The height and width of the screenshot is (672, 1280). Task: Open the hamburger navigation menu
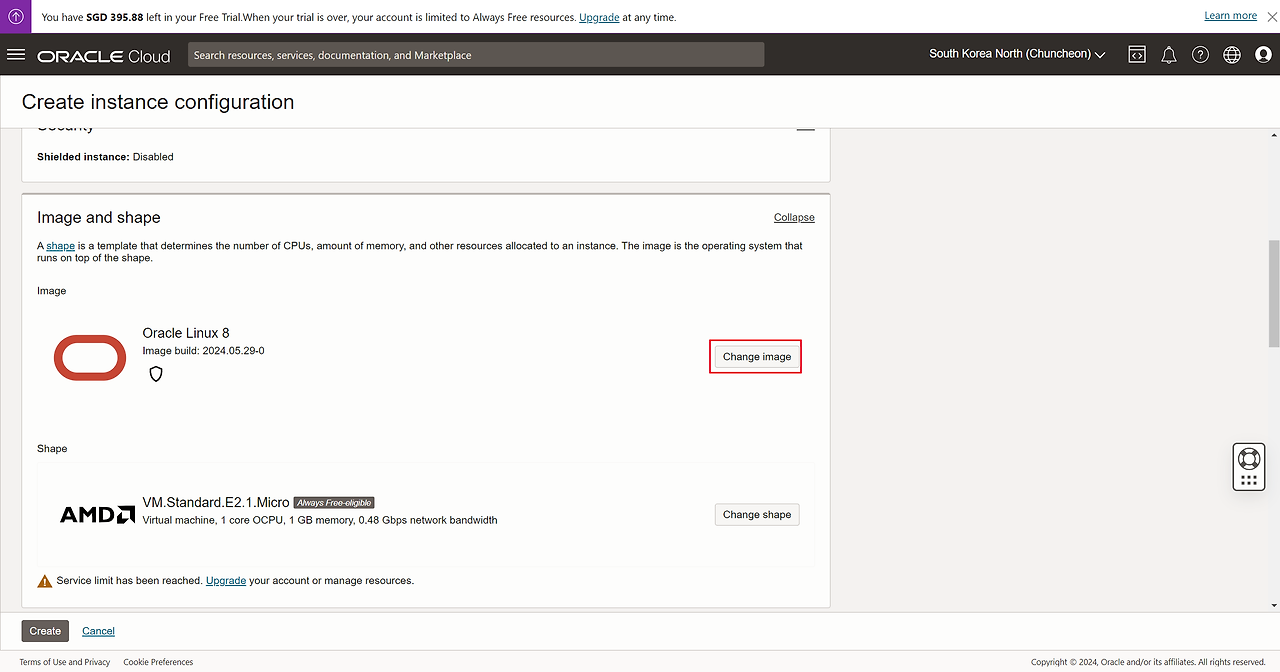(x=16, y=55)
